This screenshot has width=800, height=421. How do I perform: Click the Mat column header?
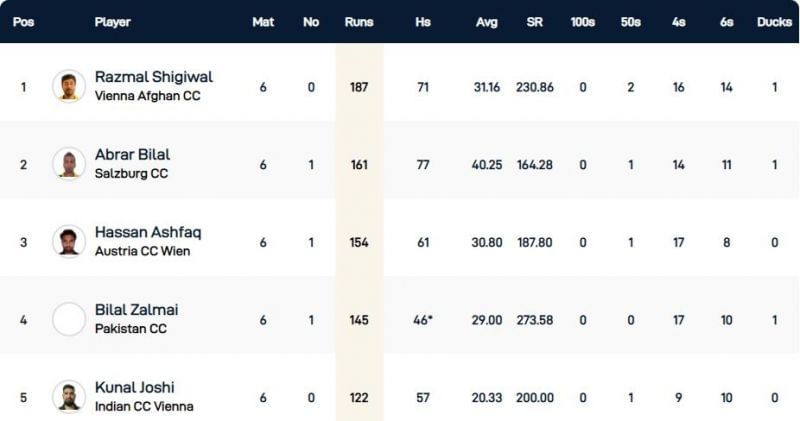point(263,22)
